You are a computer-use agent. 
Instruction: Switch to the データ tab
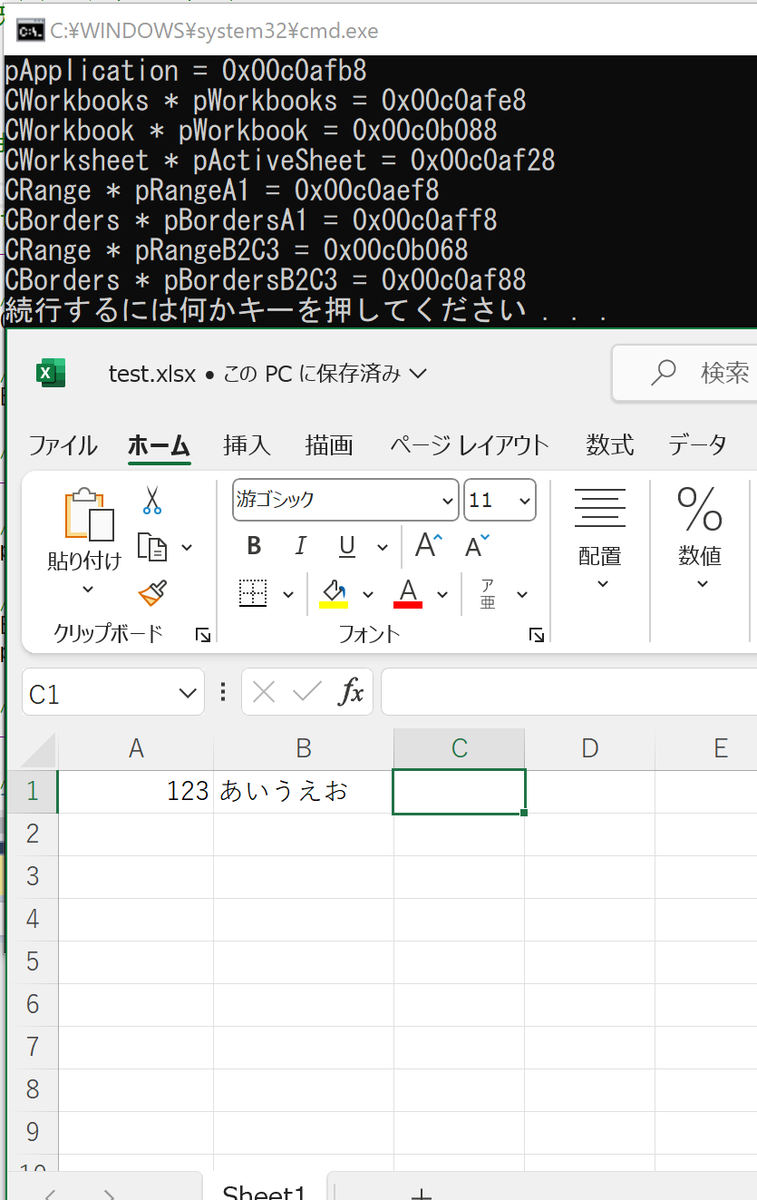pos(698,445)
